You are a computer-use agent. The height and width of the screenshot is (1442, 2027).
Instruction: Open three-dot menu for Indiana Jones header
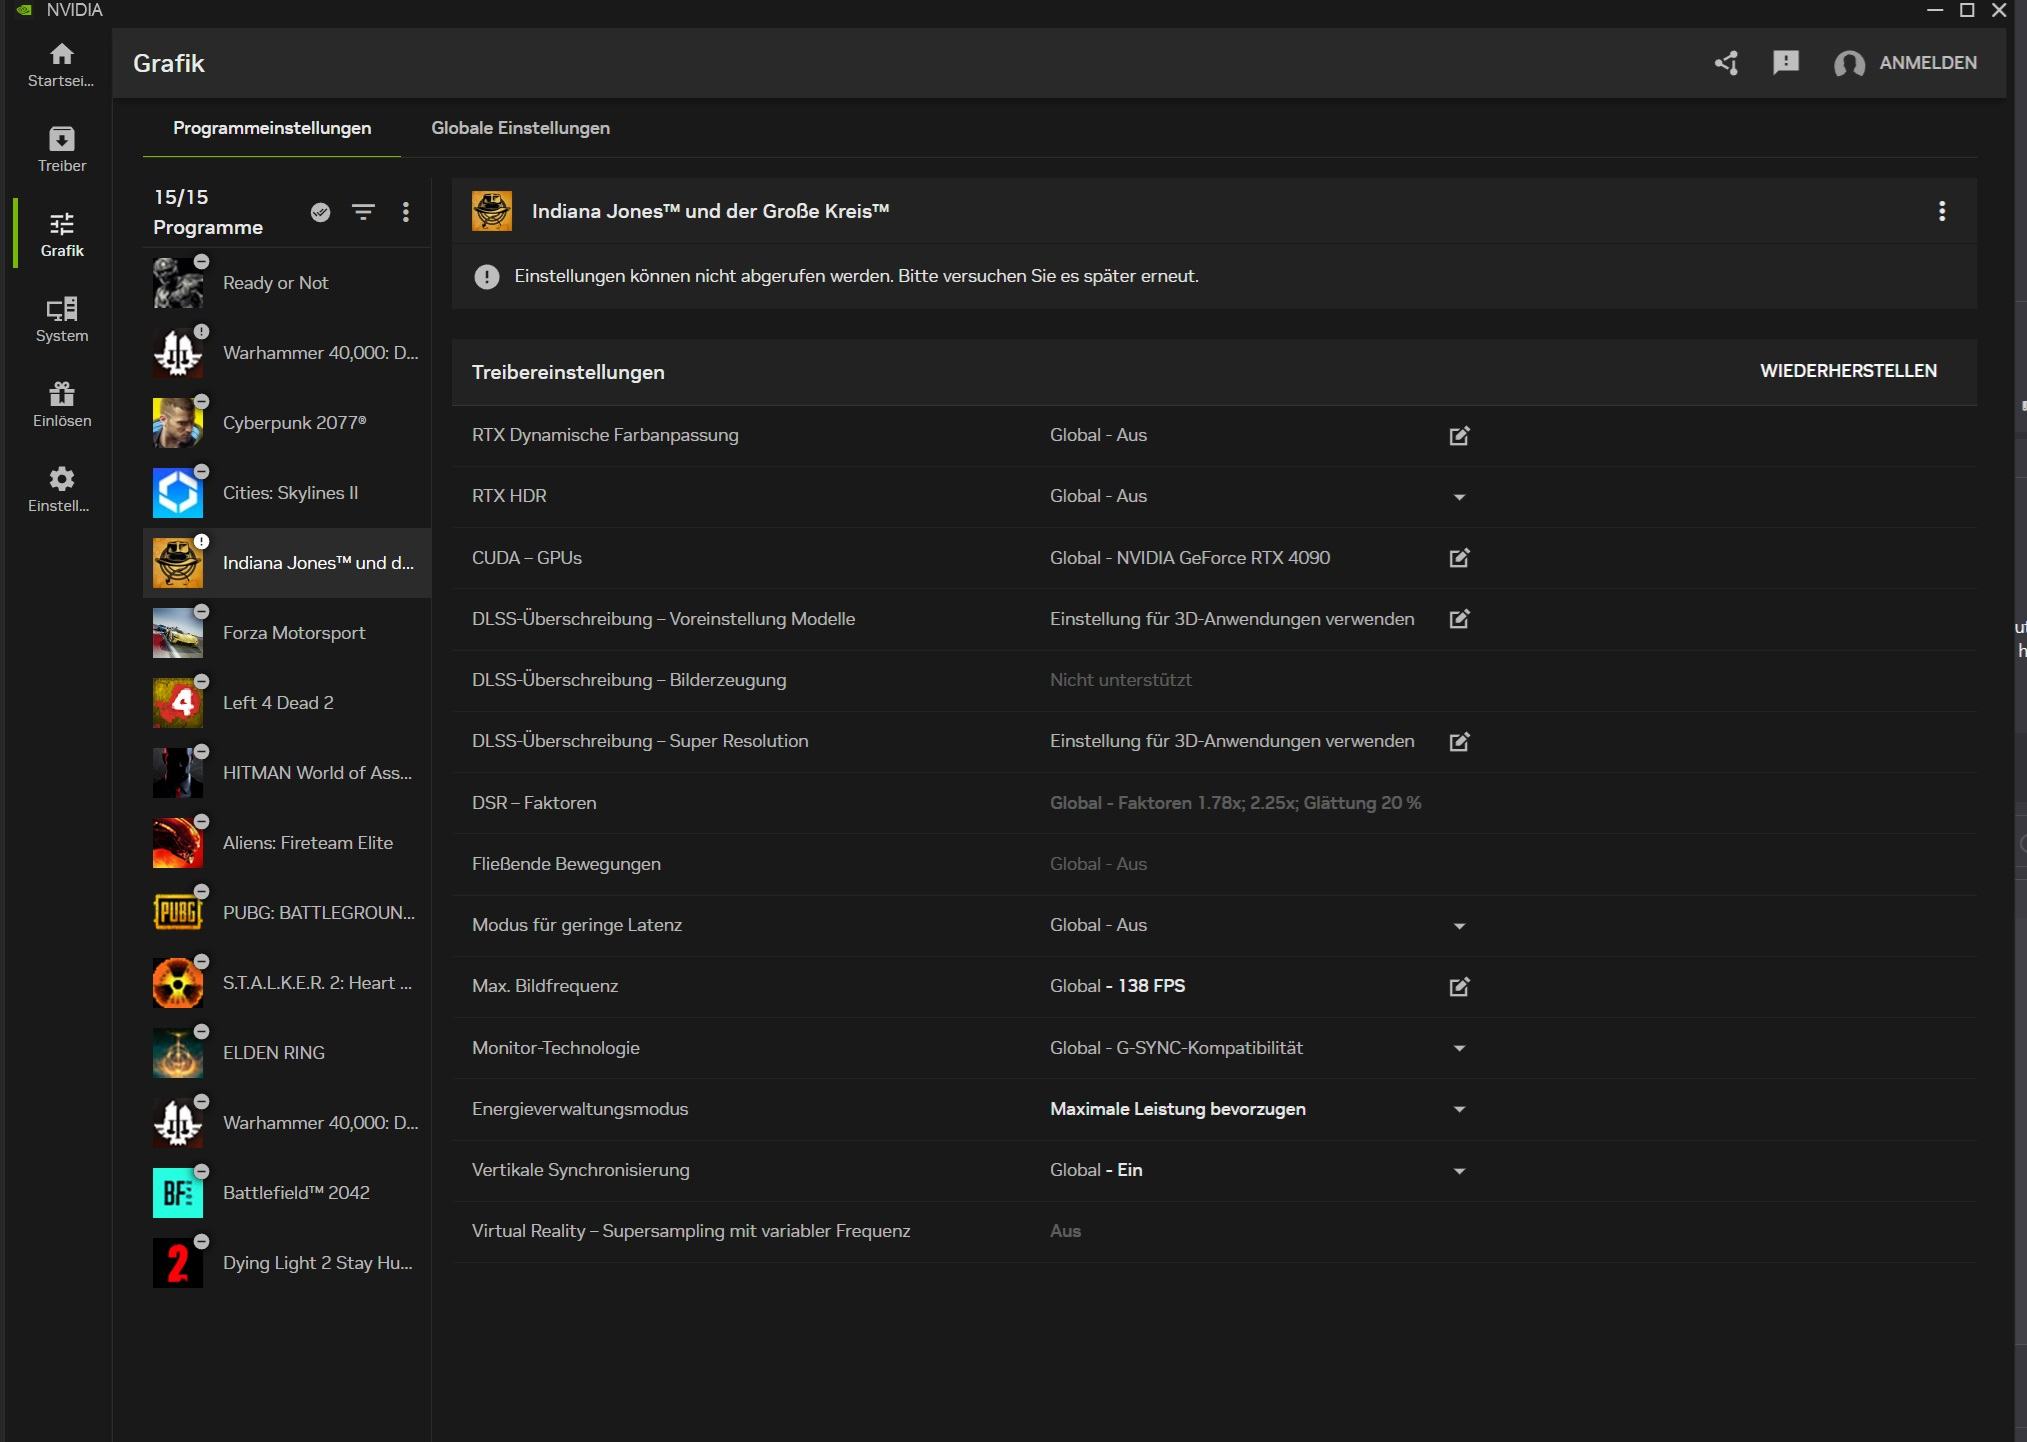click(1941, 211)
